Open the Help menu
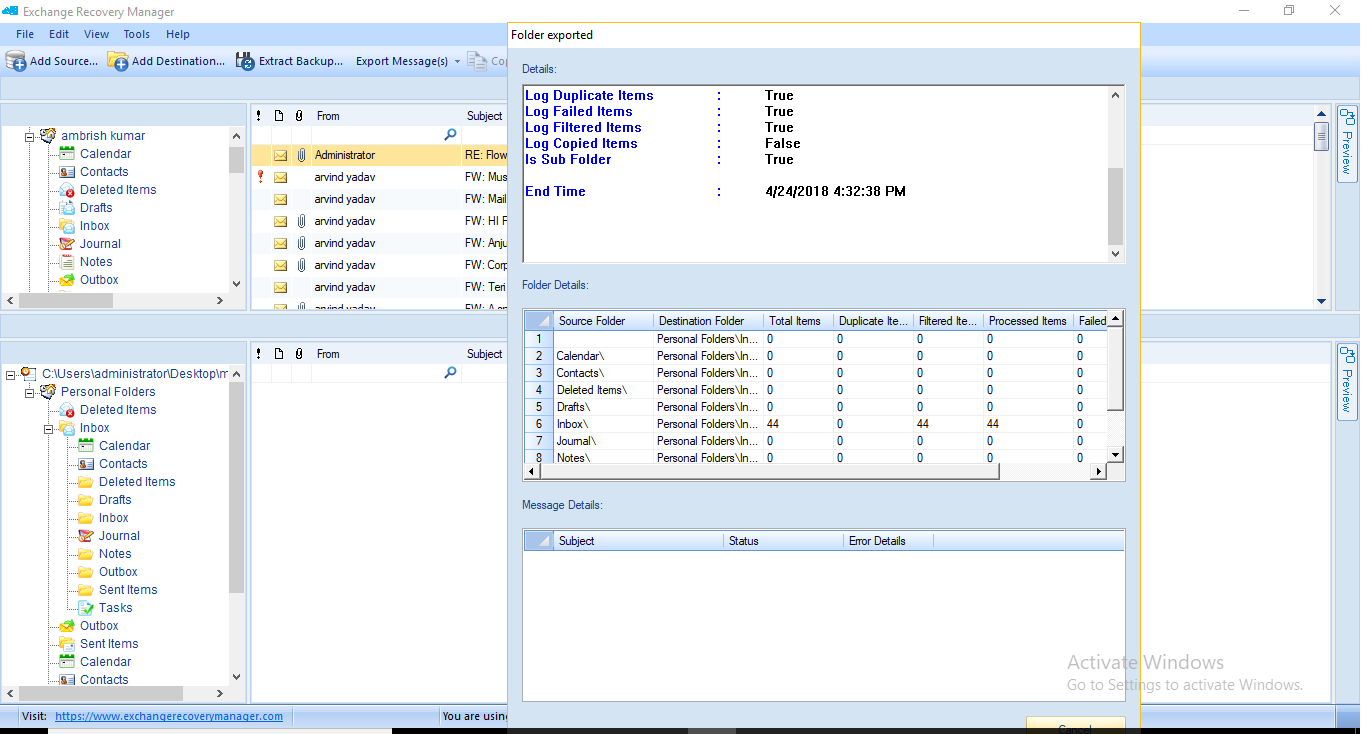Viewport: 1364px width, 734px height. (178, 34)
